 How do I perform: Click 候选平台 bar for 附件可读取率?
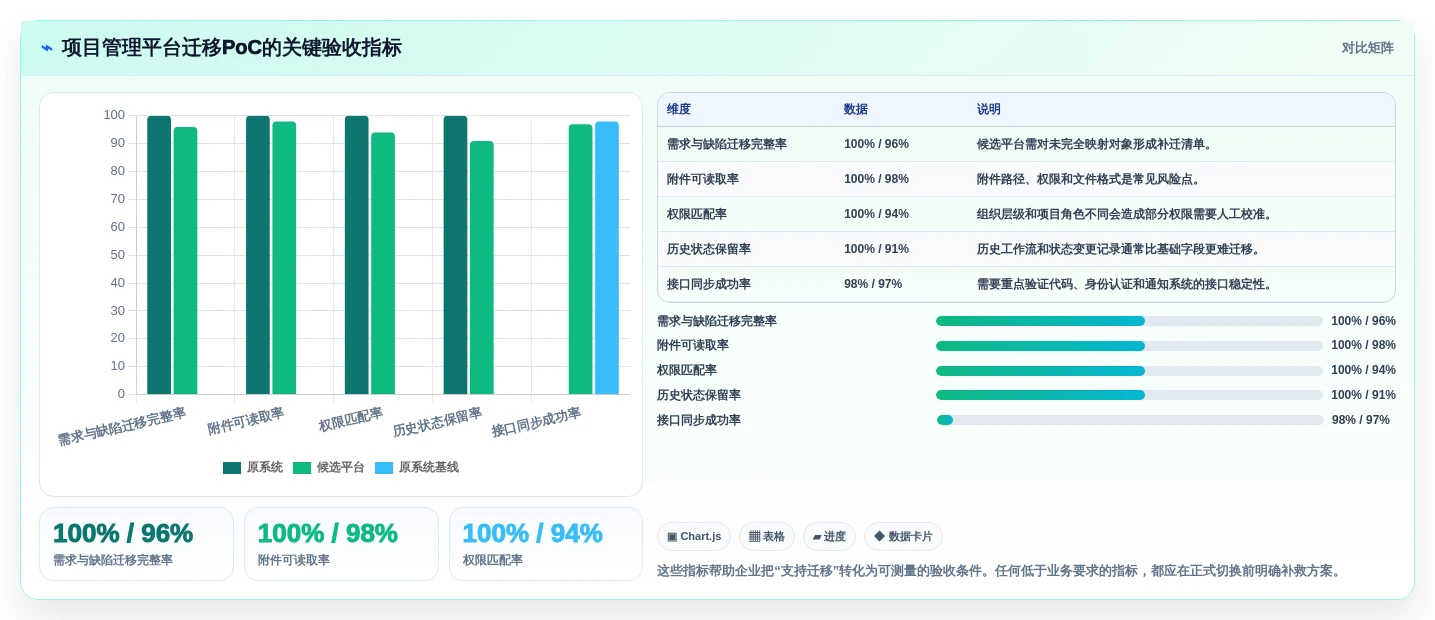pyautogui.click(x=284, y=258)
